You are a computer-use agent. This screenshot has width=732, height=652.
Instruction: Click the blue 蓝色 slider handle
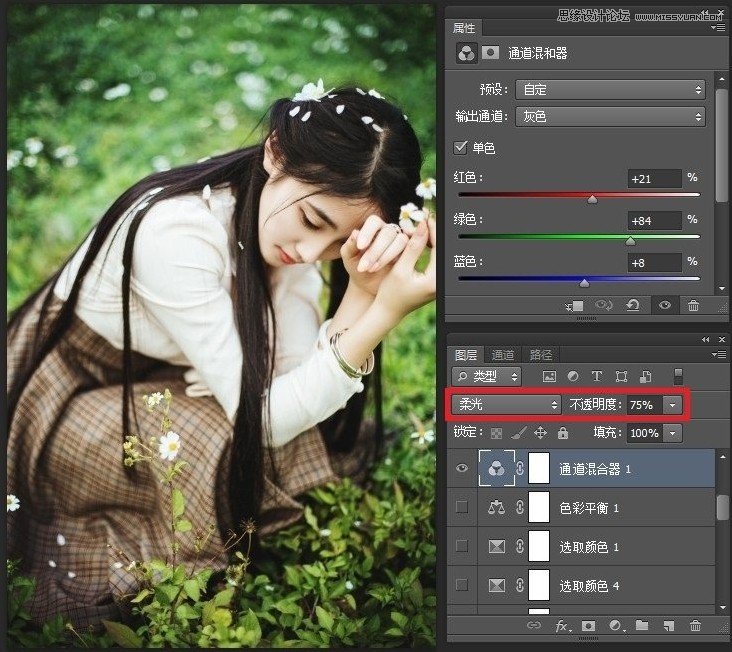tap(584, 283)
